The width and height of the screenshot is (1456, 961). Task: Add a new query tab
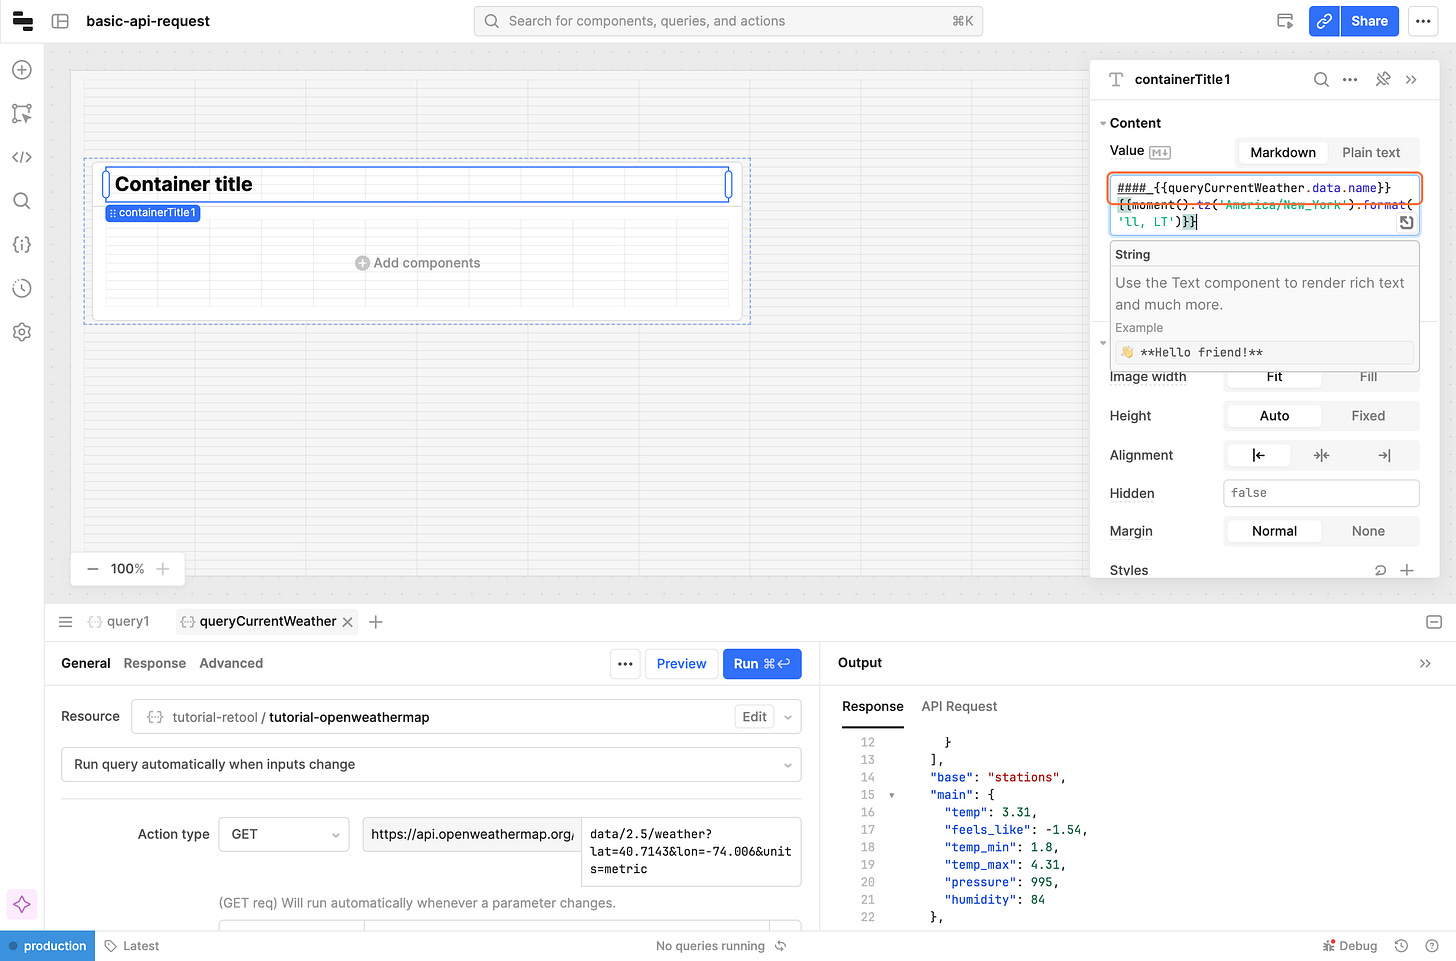(376, 622)
